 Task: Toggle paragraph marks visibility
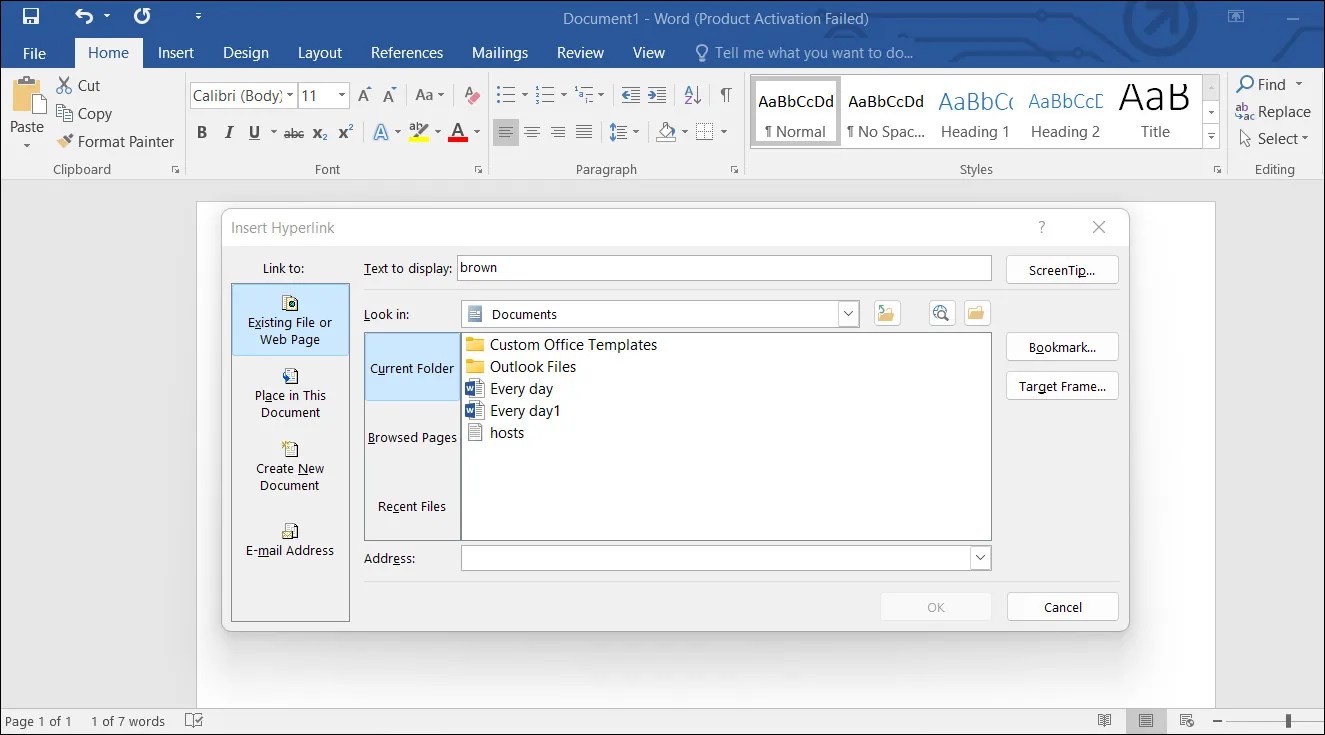coord(725,95)
